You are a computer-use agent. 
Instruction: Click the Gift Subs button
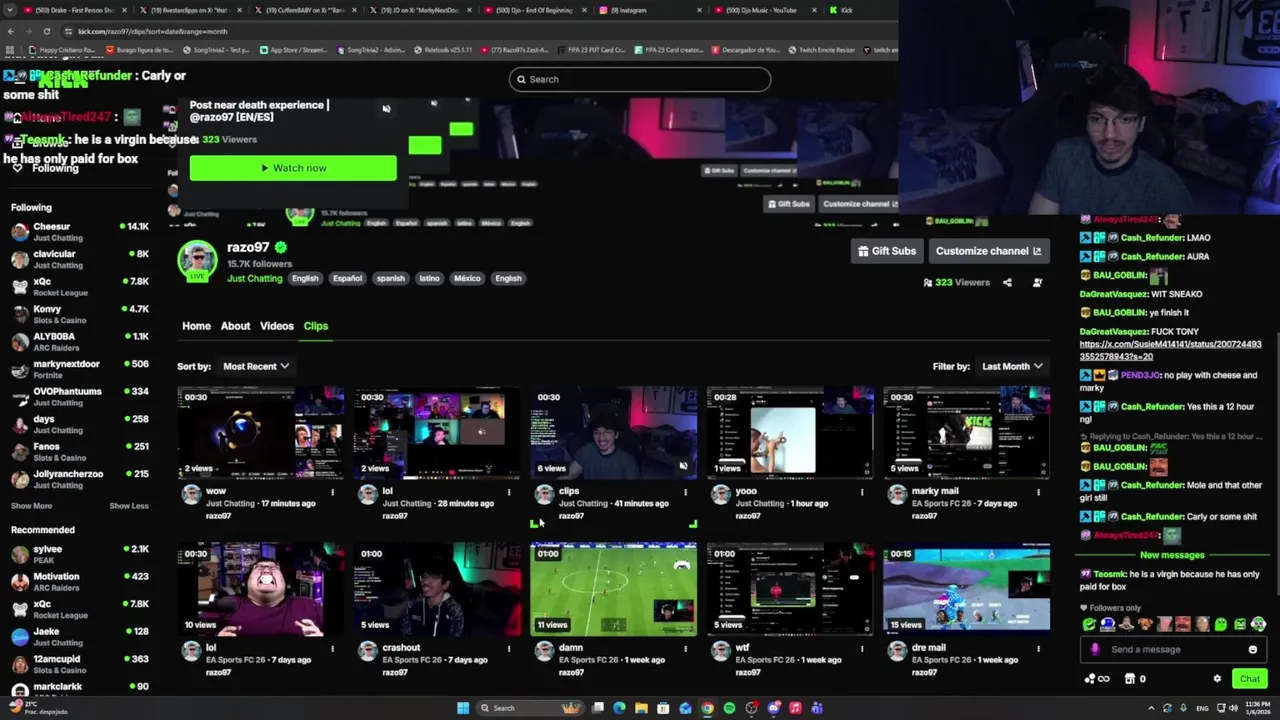[886, 251]
